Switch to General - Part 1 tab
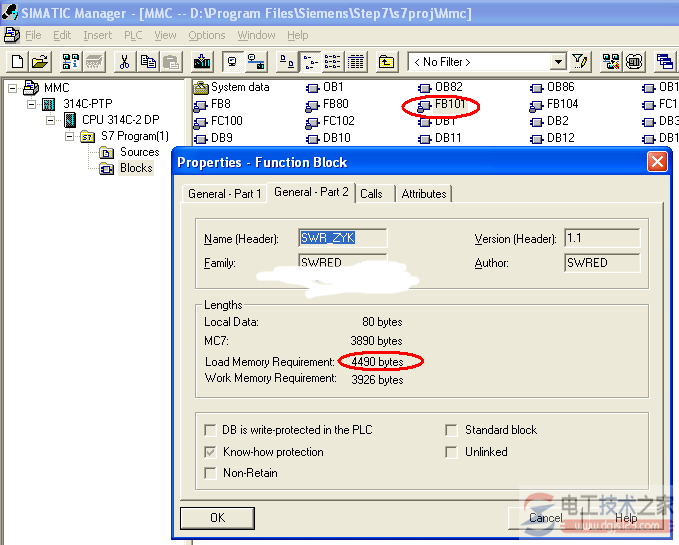679x545 pixels. 225,194
